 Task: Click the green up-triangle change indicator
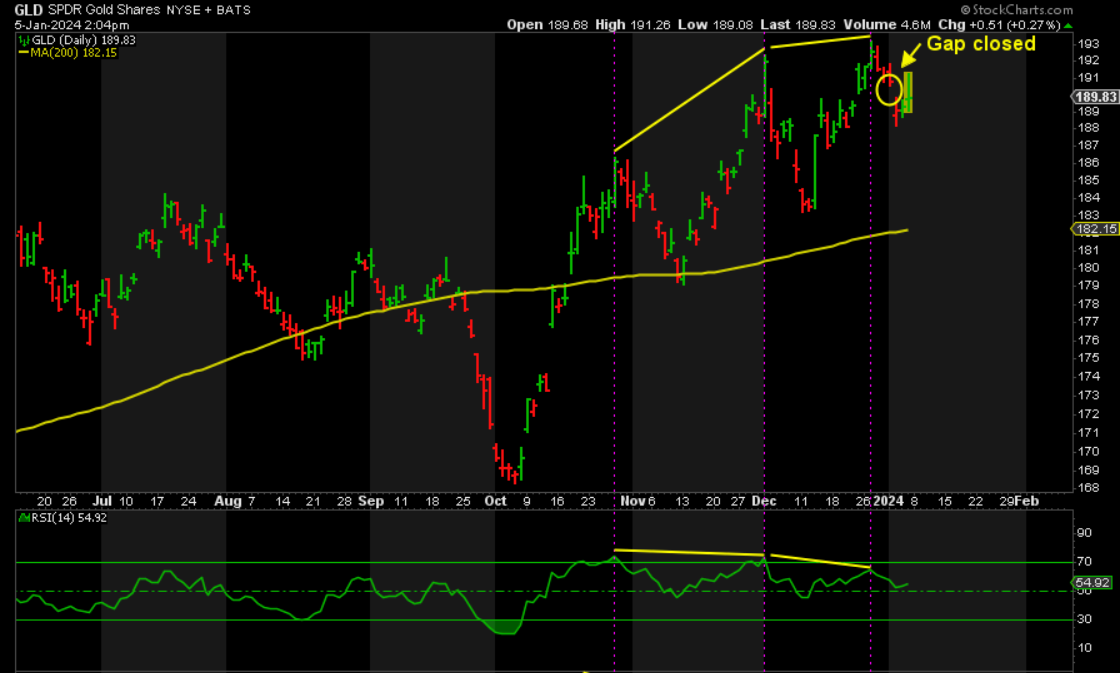[1068, 26]
